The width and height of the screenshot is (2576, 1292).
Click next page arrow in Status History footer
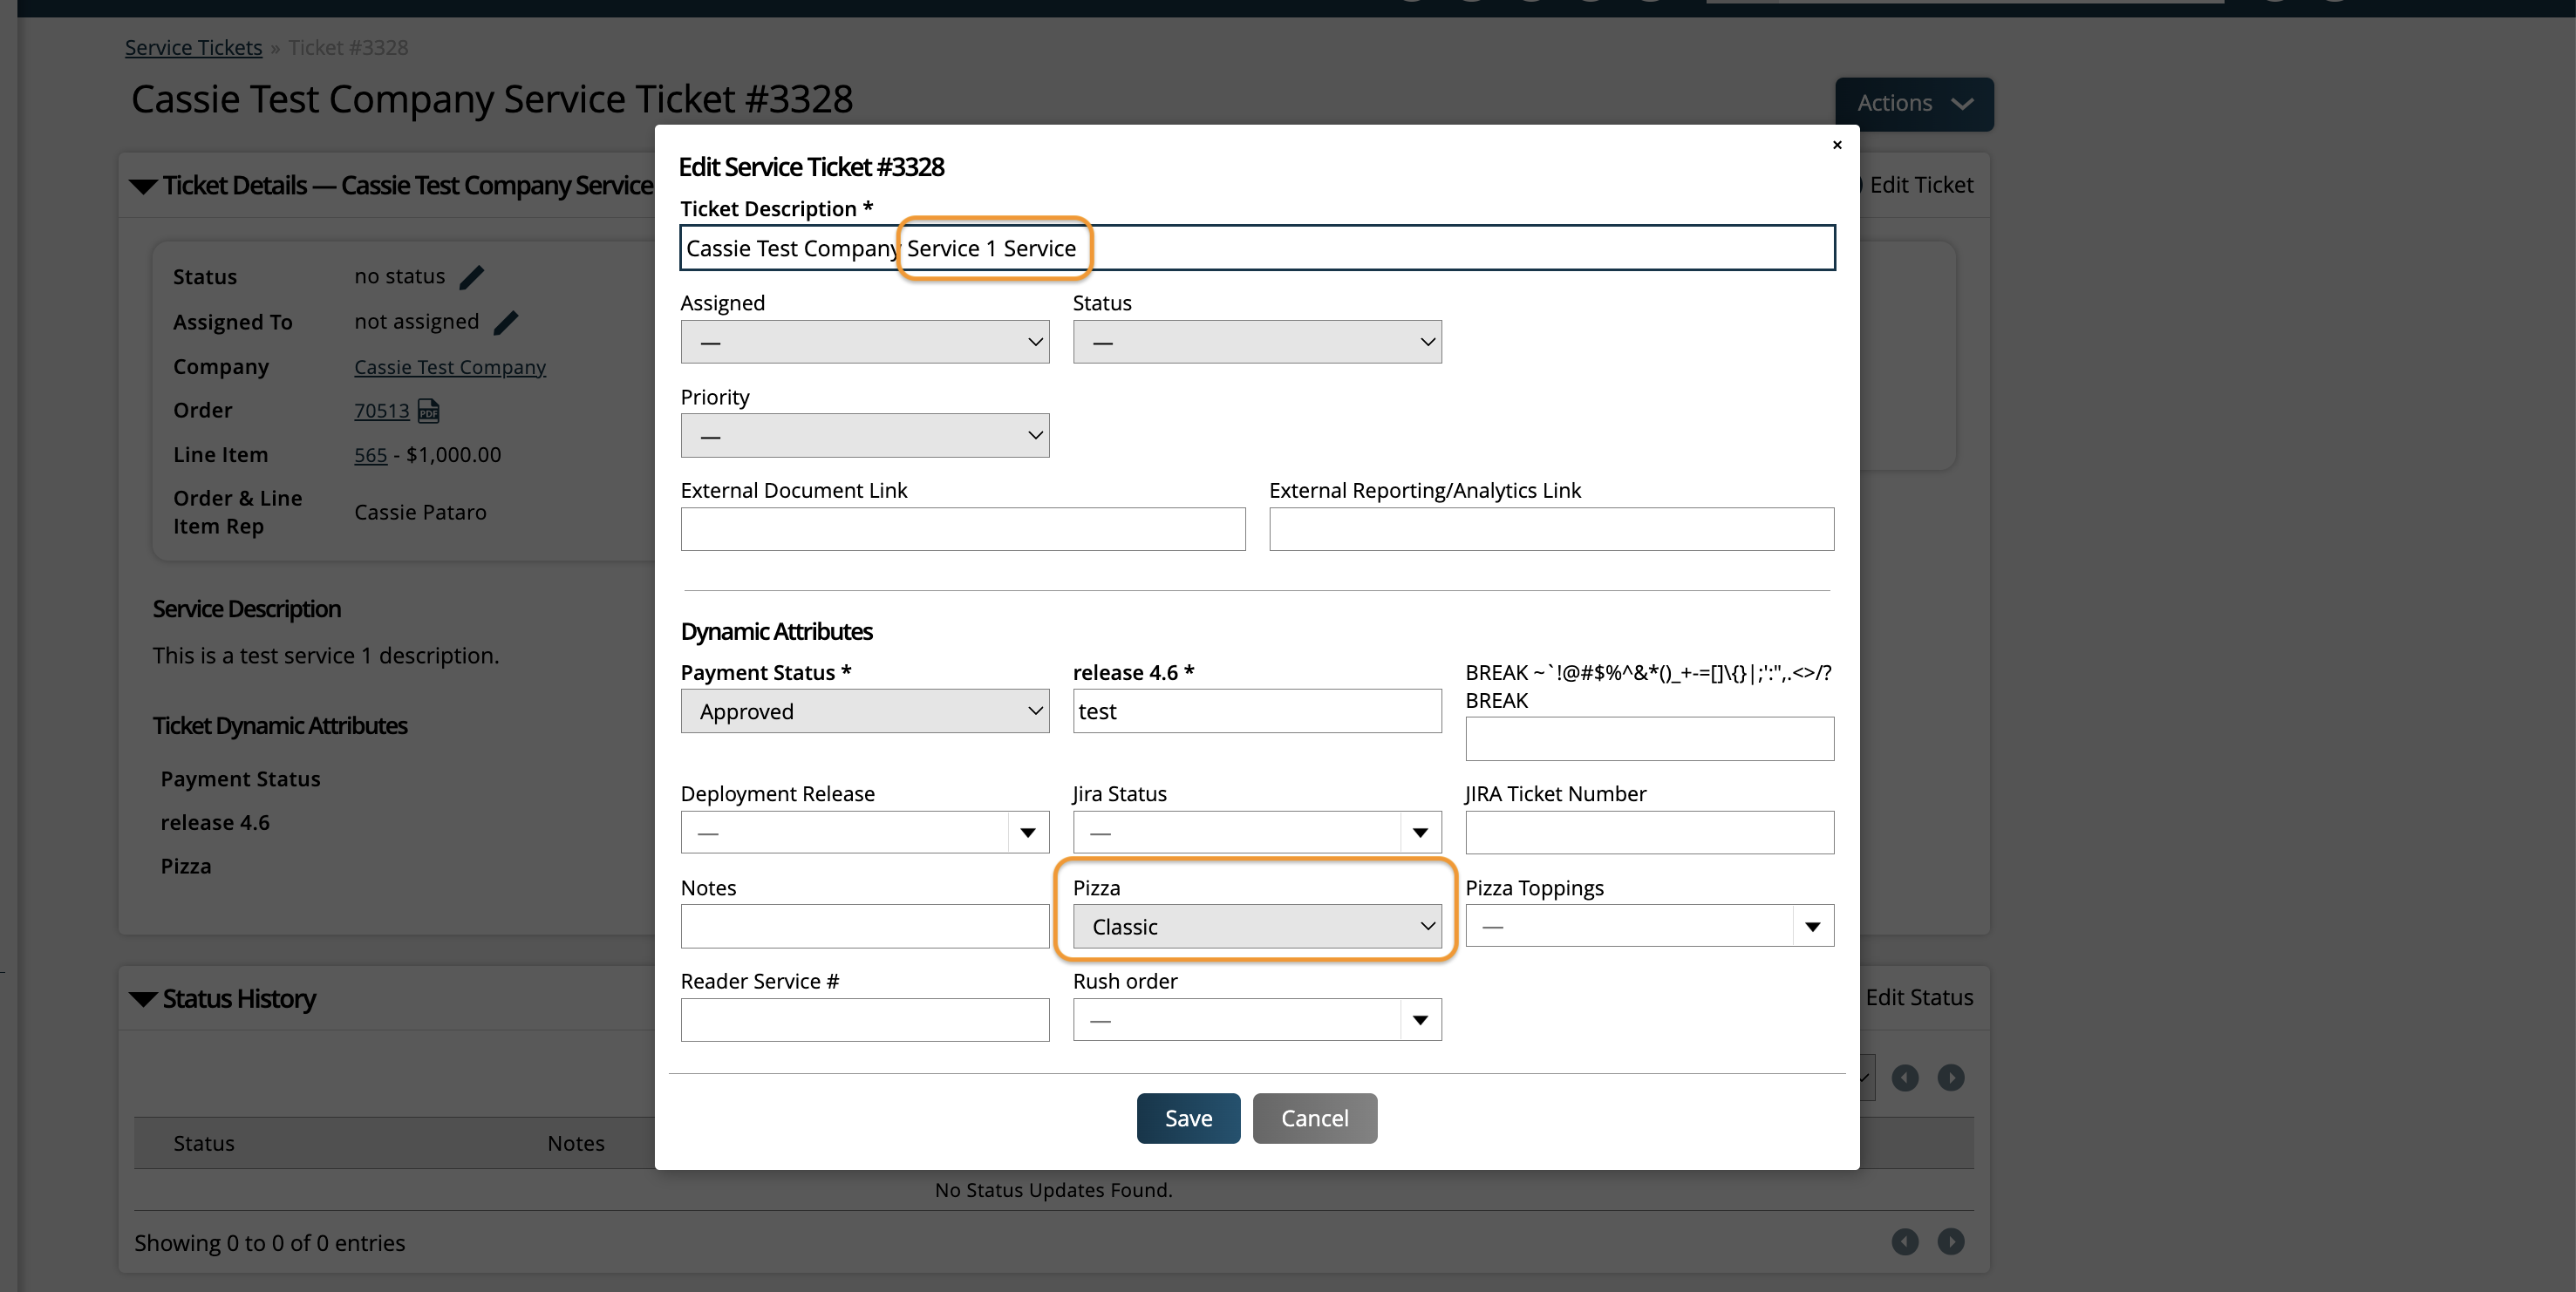coord(1950,1241)
